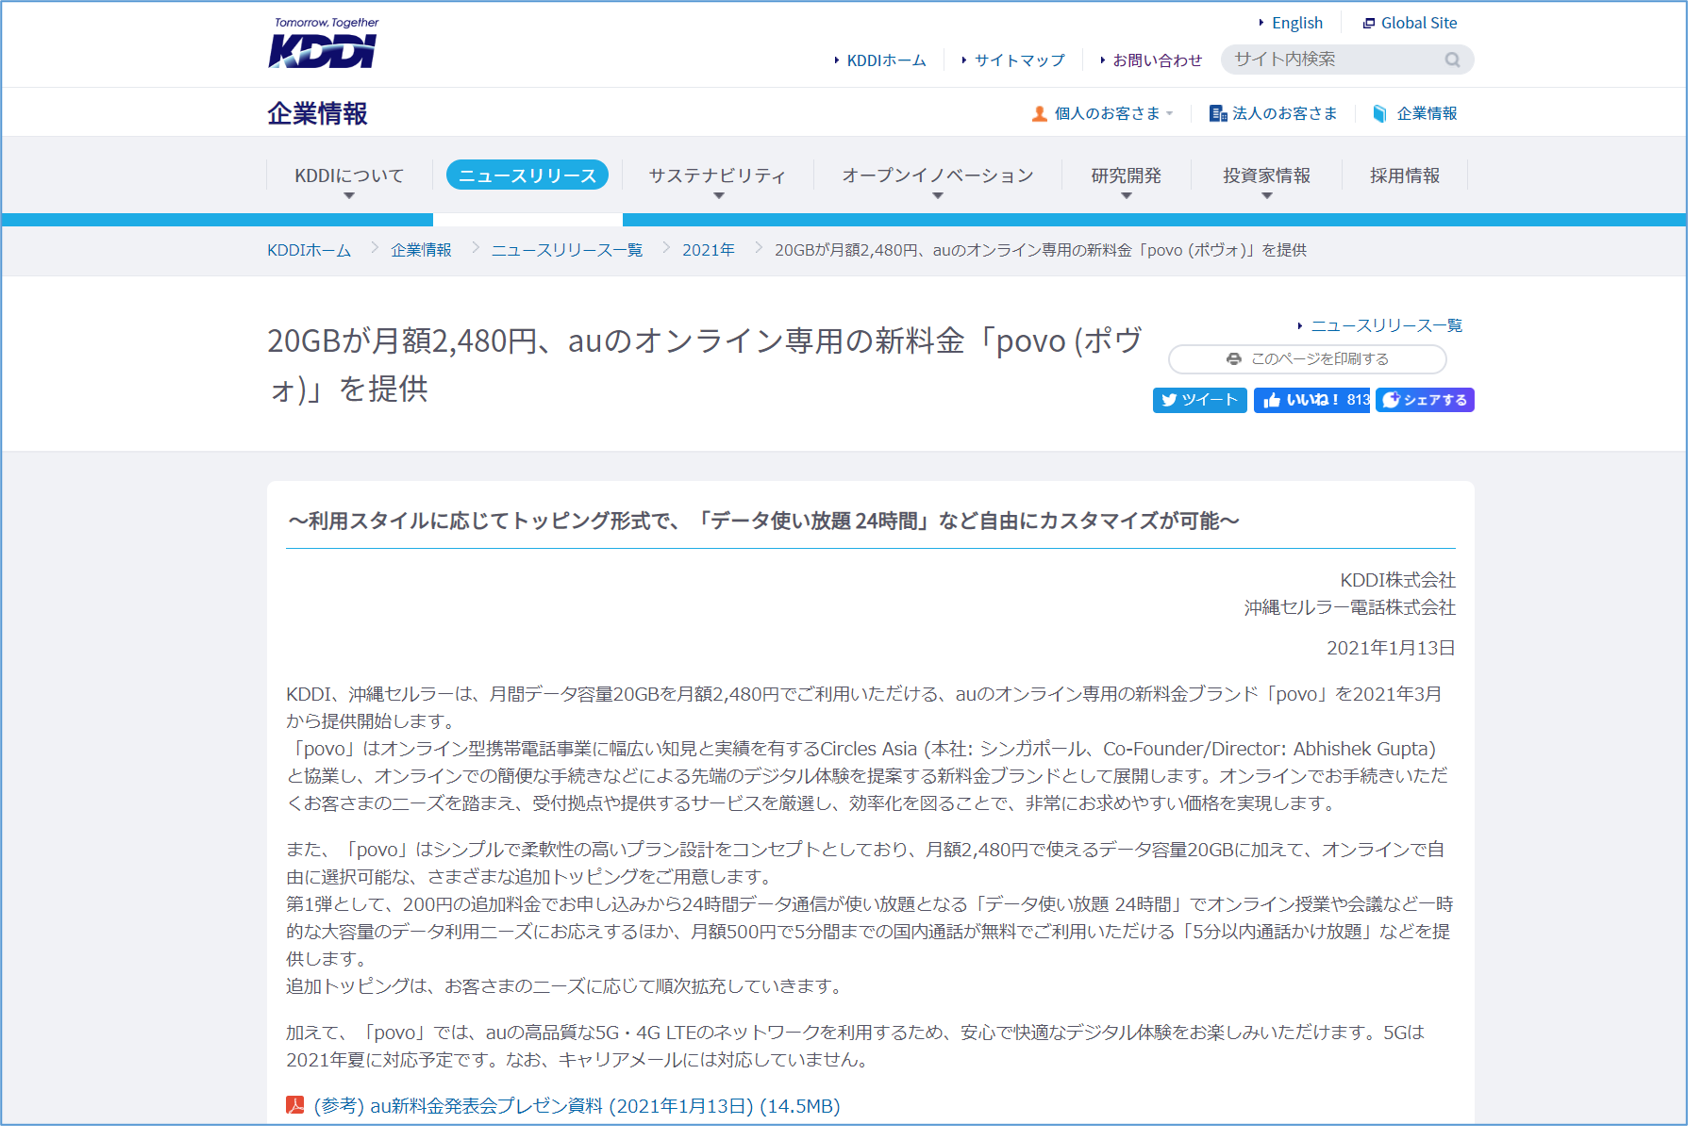The width and height of the screenshot is (1688, 1126).
Task: Click 2021年 in the breadcrumb
Action: tap(708, 250)
